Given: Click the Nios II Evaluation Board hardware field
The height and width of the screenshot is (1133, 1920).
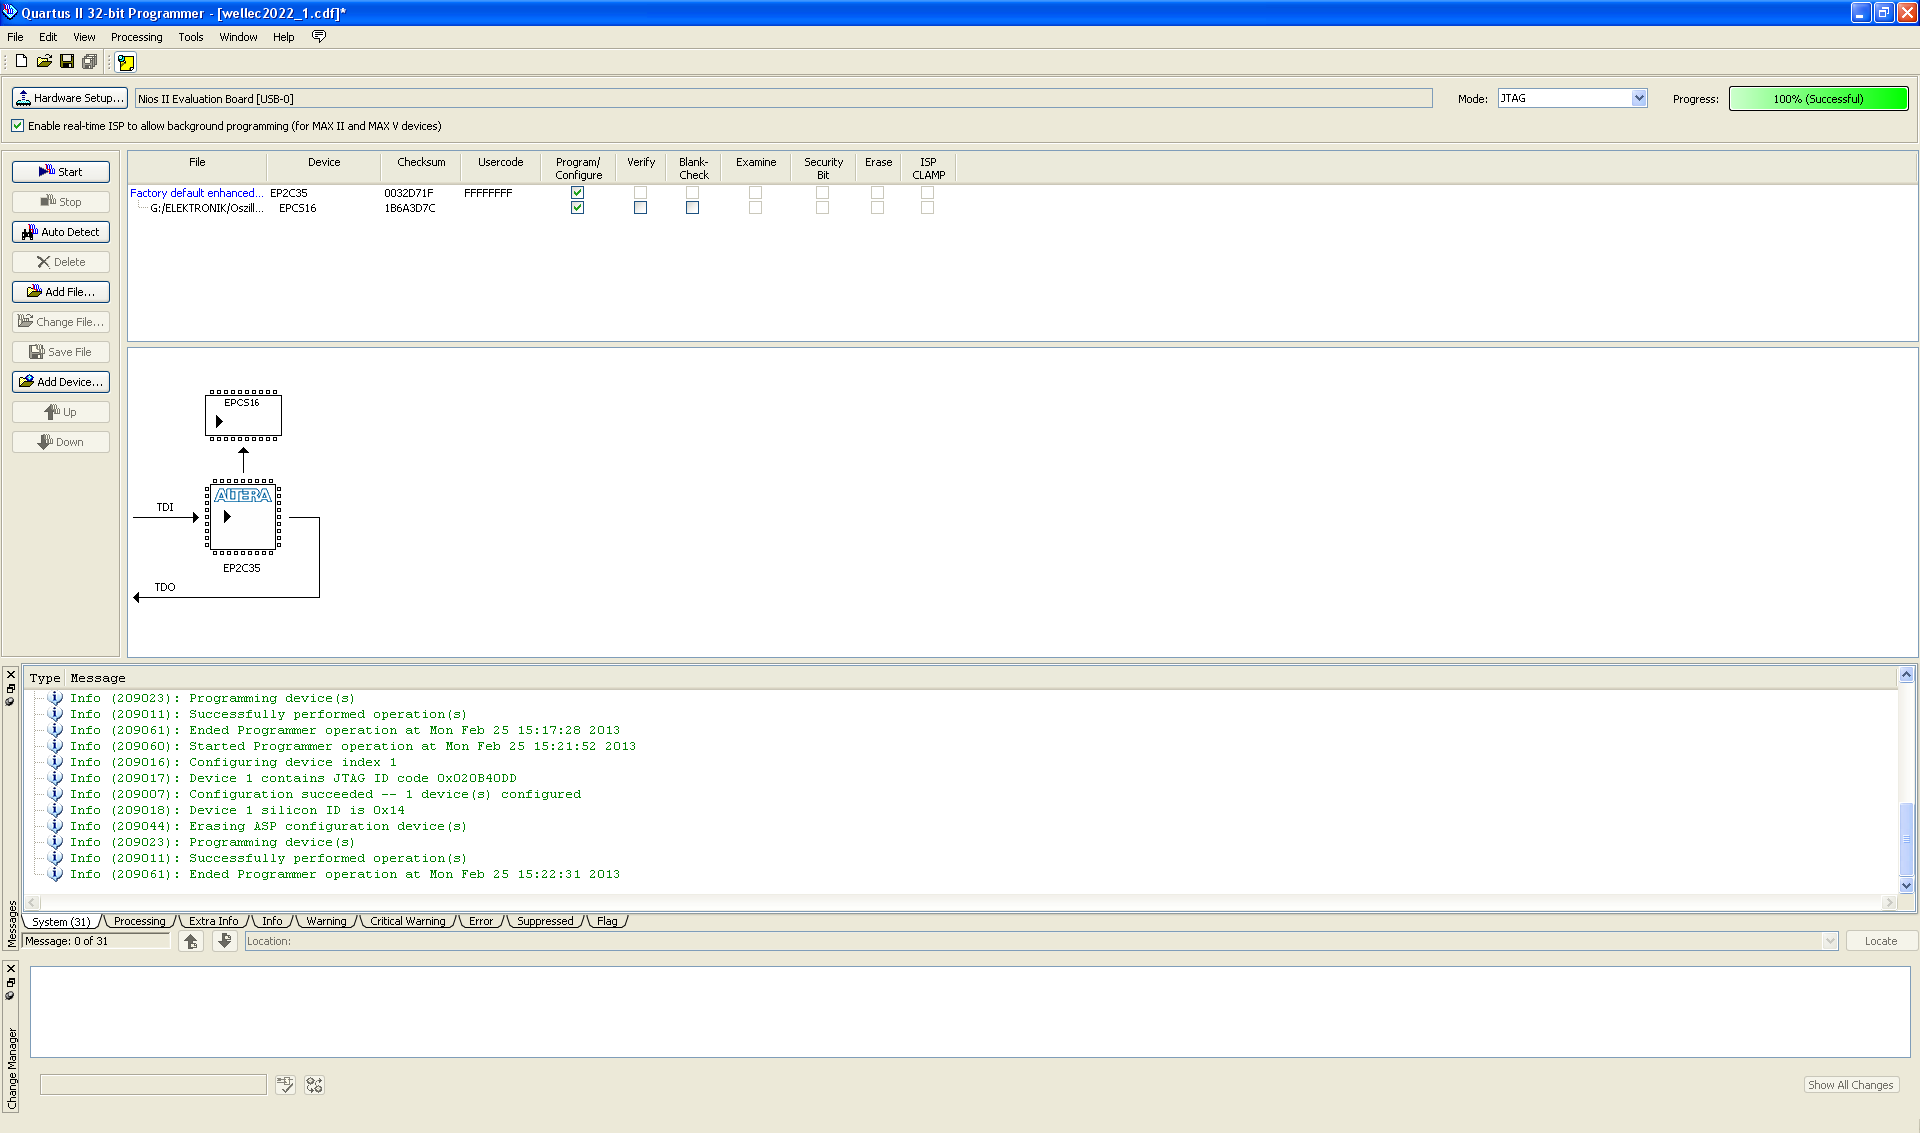Looking at the screenshot, I should click(x=784, y=98).
